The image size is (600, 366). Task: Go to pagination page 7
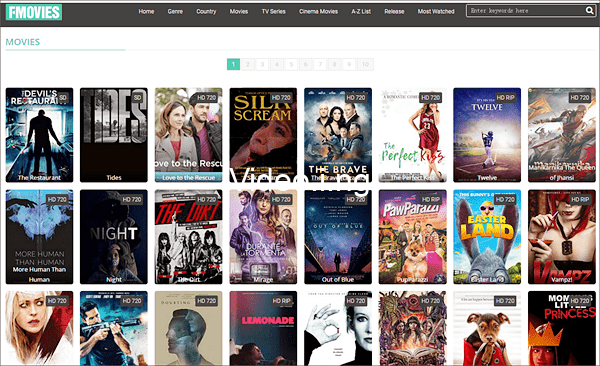pyautogui.click(x=320, y=64)
